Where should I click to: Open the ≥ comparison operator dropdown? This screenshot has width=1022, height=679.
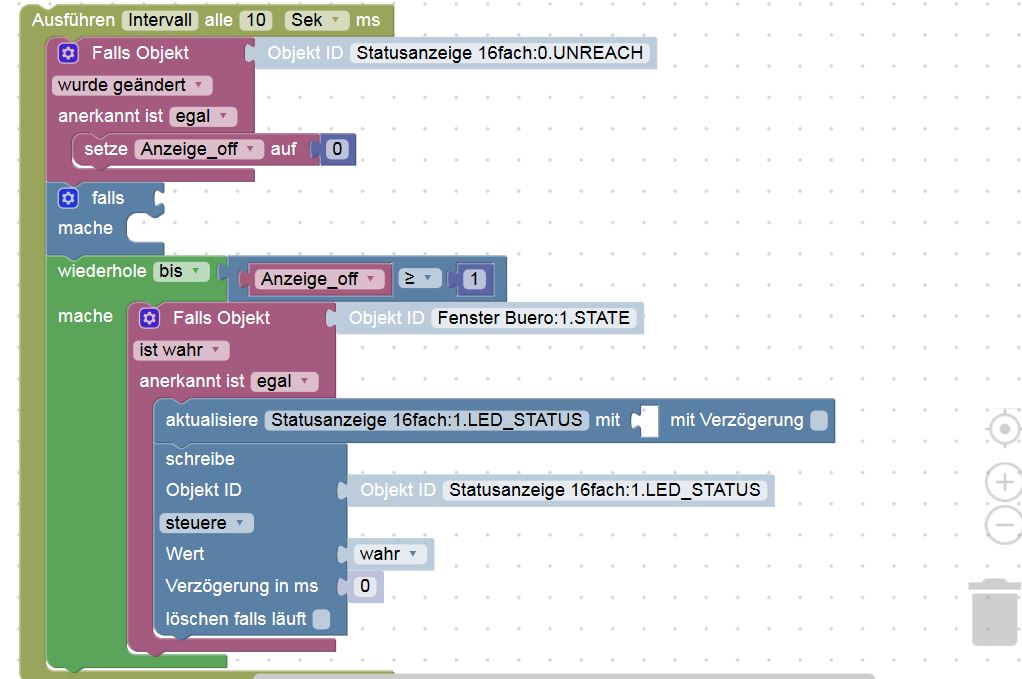tap(420, 279)
